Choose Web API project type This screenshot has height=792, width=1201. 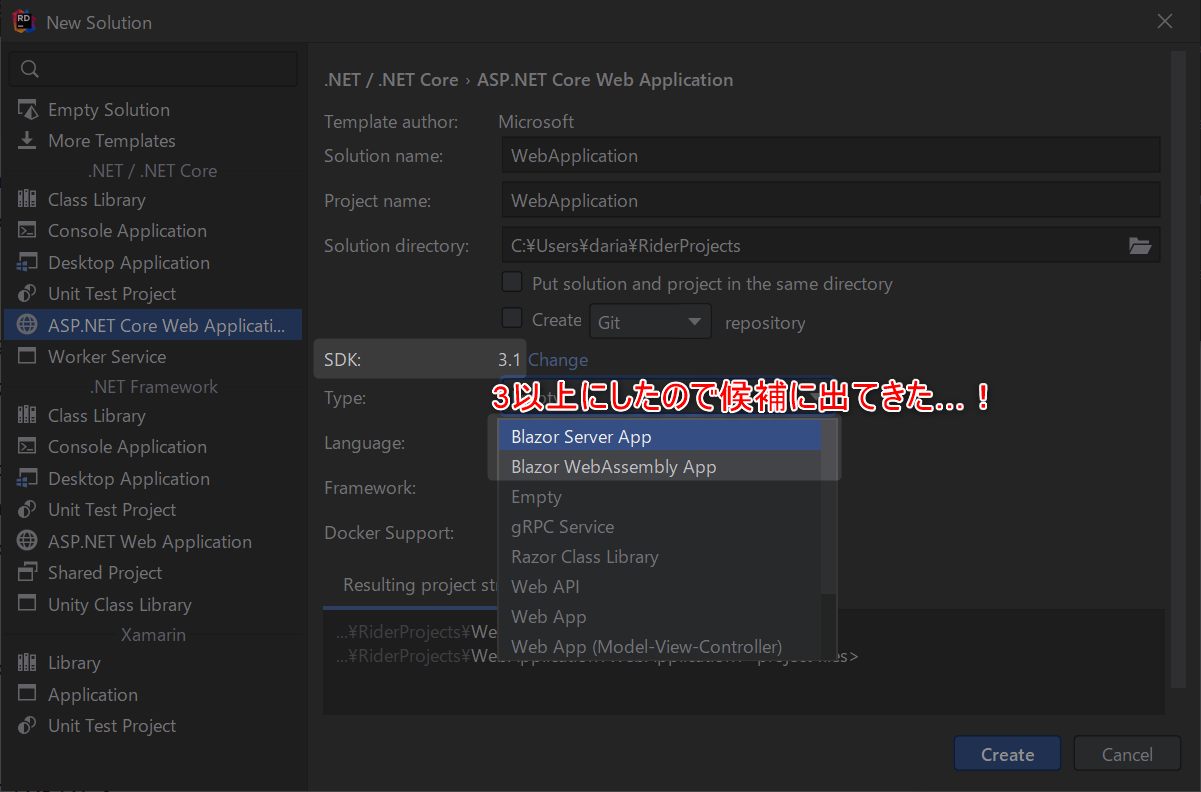pyautogui.click(x=660, y=587)
